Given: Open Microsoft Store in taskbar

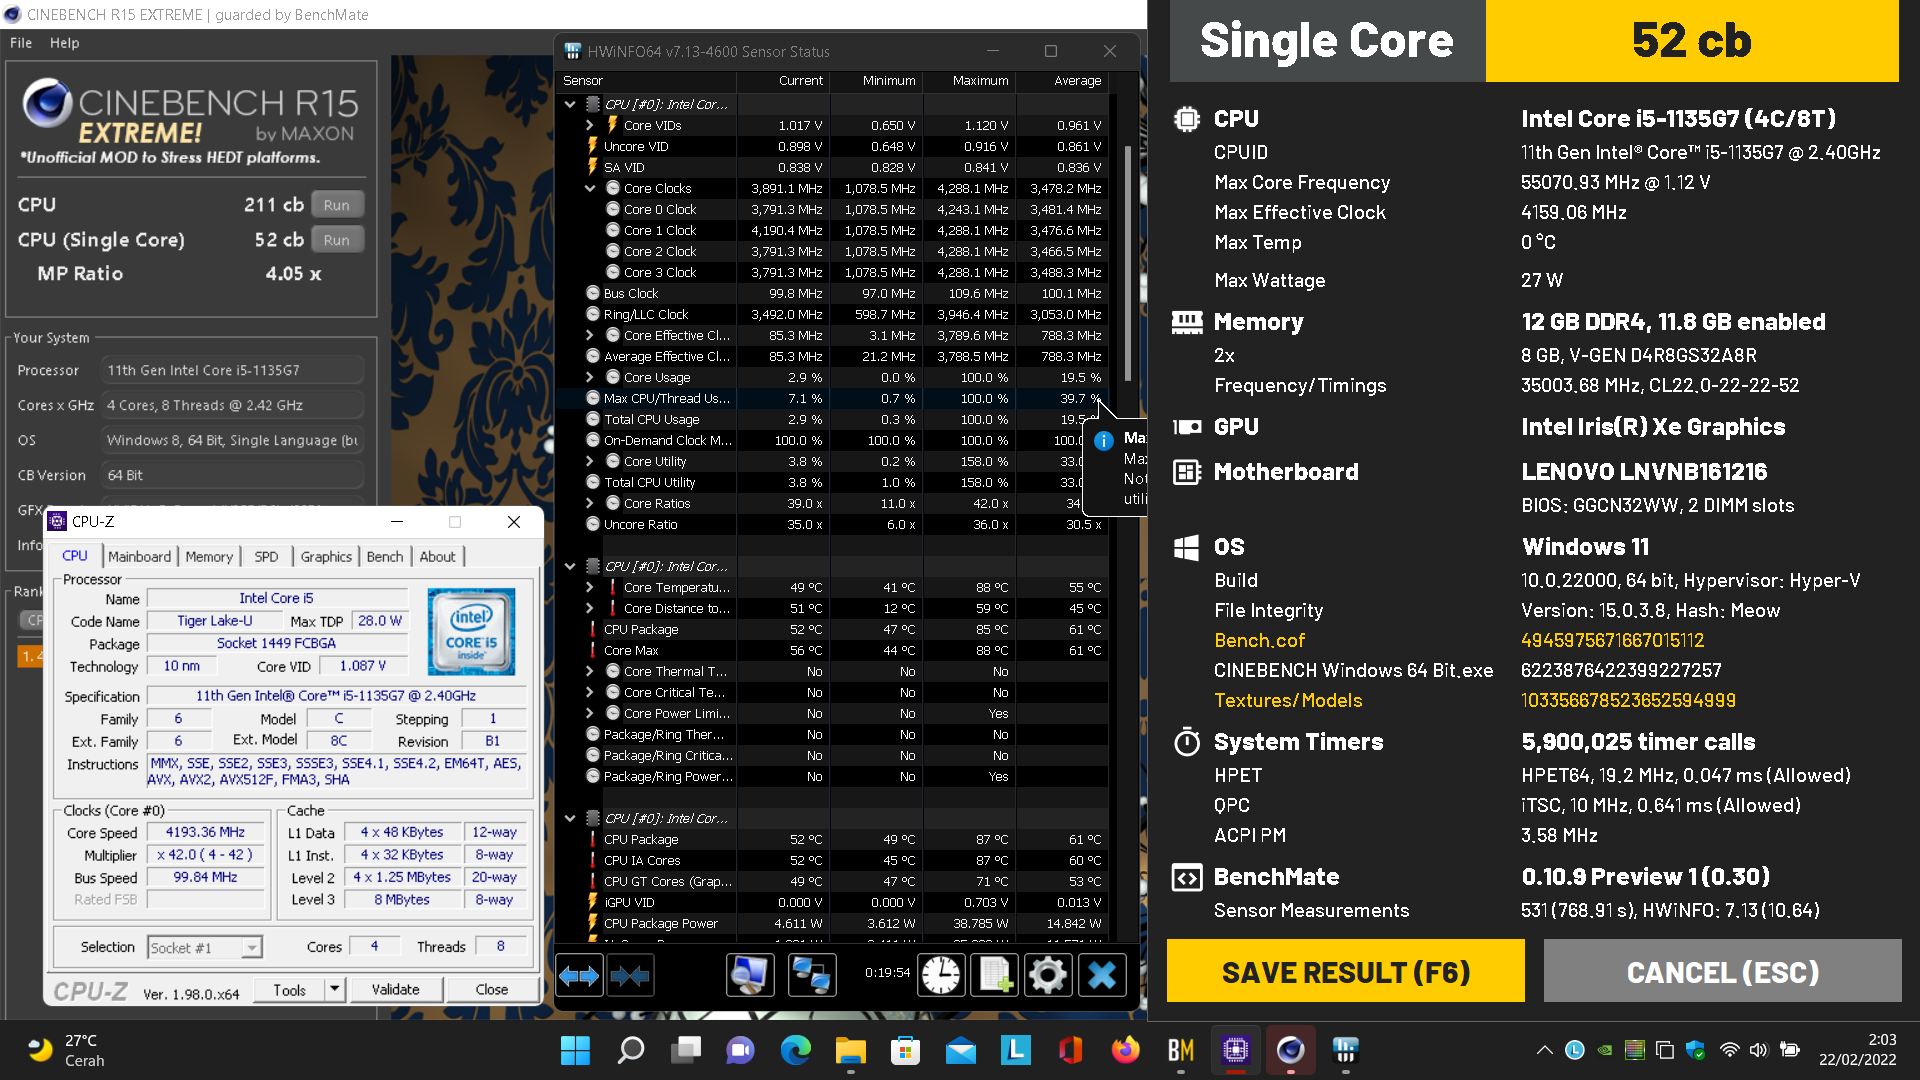Looking at the screenshot, I should (905, 1050).
